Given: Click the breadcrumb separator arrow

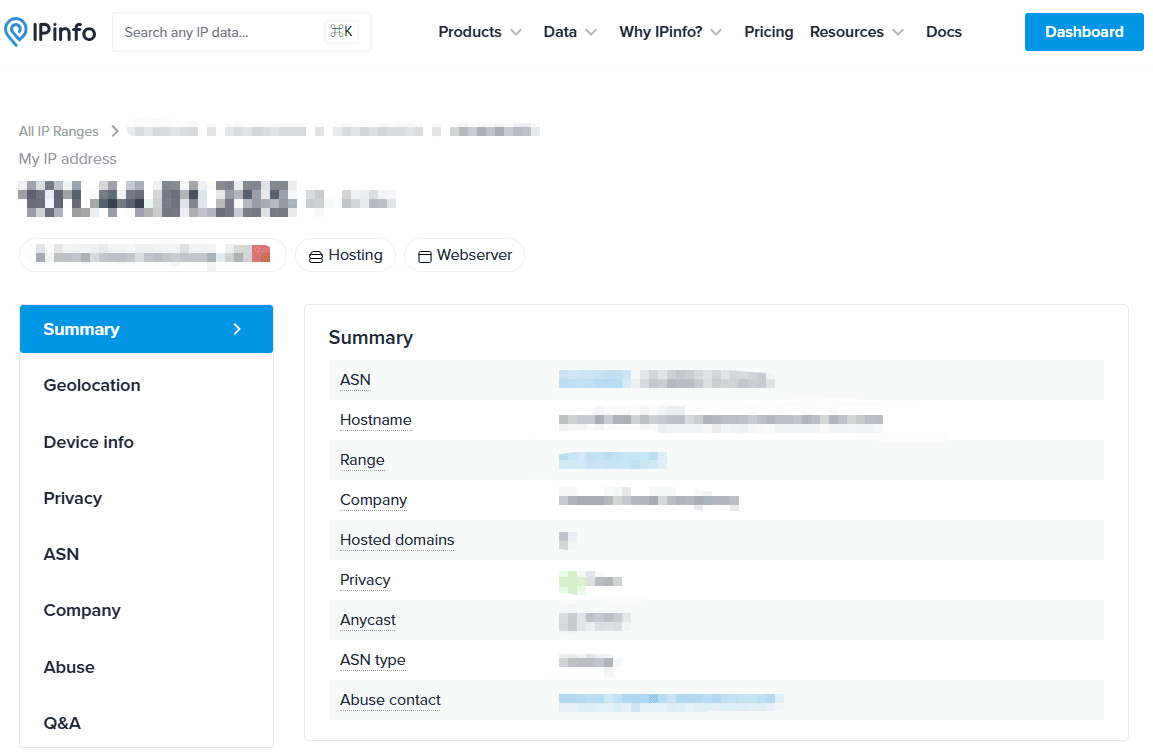Looking at the screenshot, I should pyautogui.click(x=115, y=131).
